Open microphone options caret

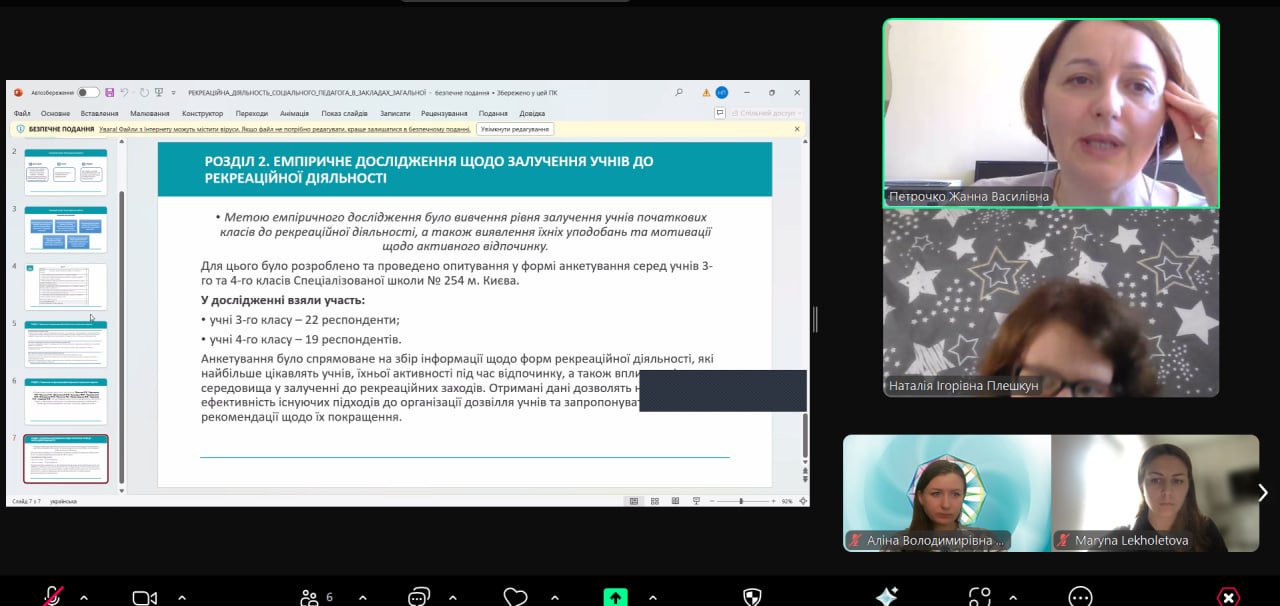(84, 598)
